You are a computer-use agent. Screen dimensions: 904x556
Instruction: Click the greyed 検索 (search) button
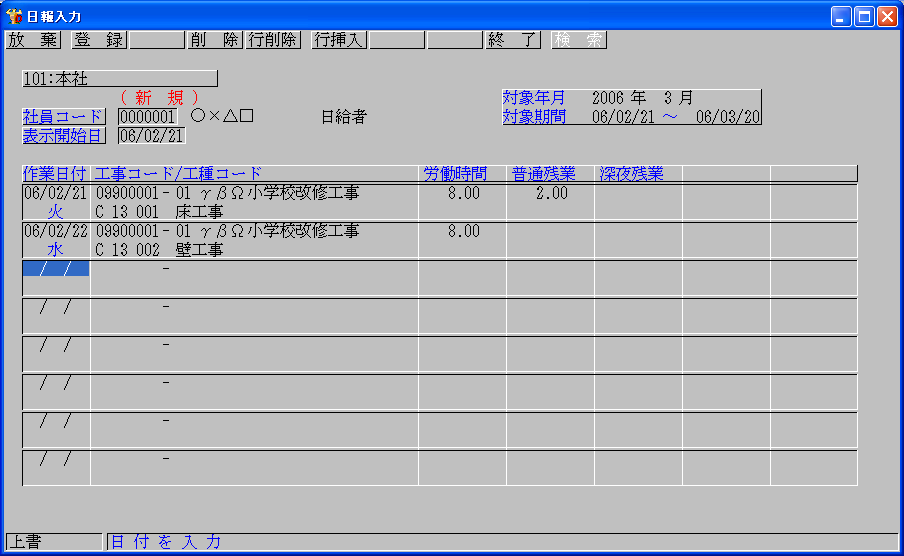coord(579,40)
